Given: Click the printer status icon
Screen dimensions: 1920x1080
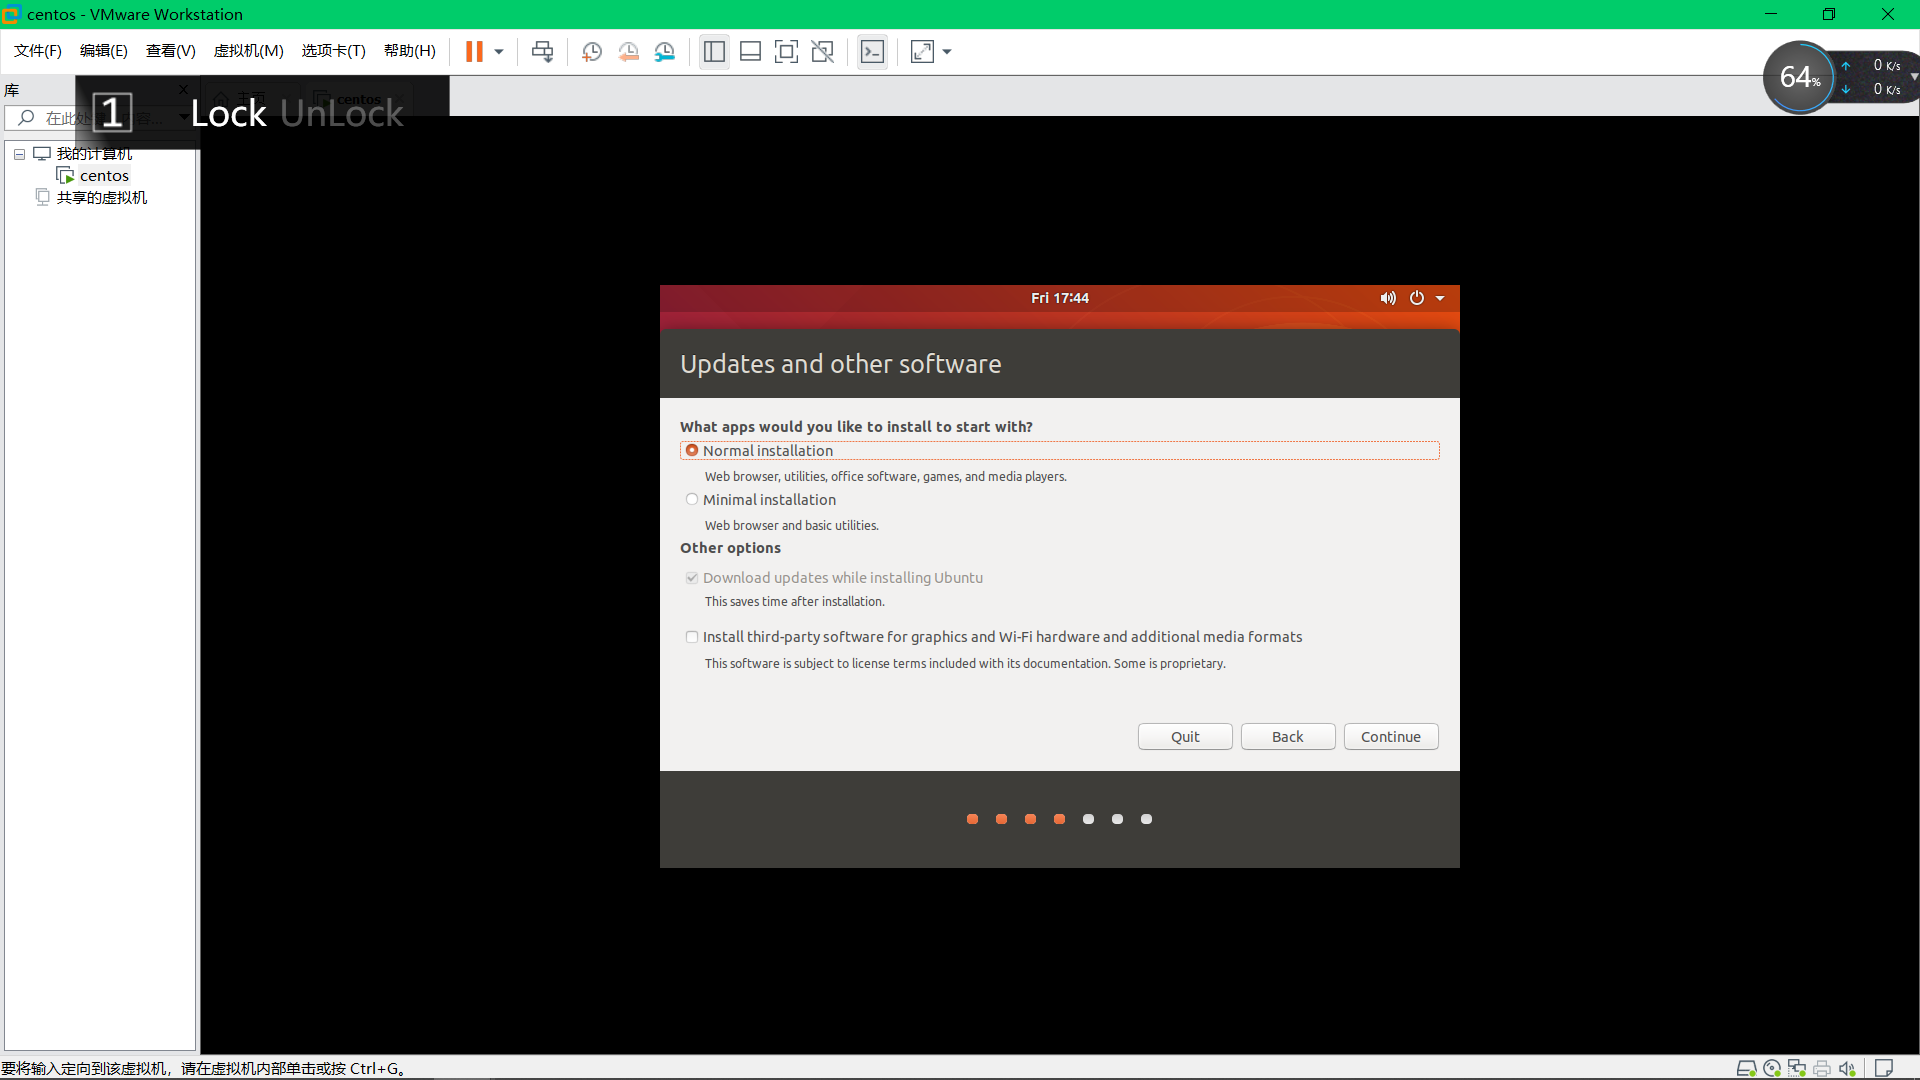Looking at the screenshot, I should coord(1822,1068).
